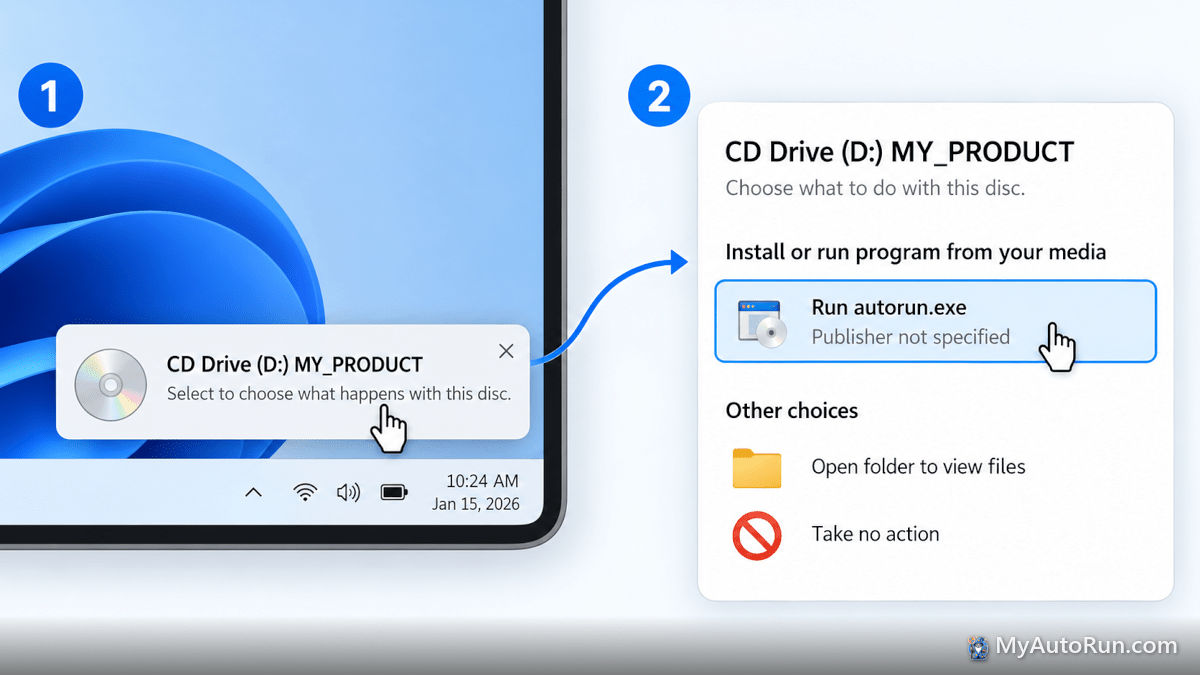Screen dimensions: 1200x675
Task: Click 'Select to choose what happens' text
Action: [339, 394]
